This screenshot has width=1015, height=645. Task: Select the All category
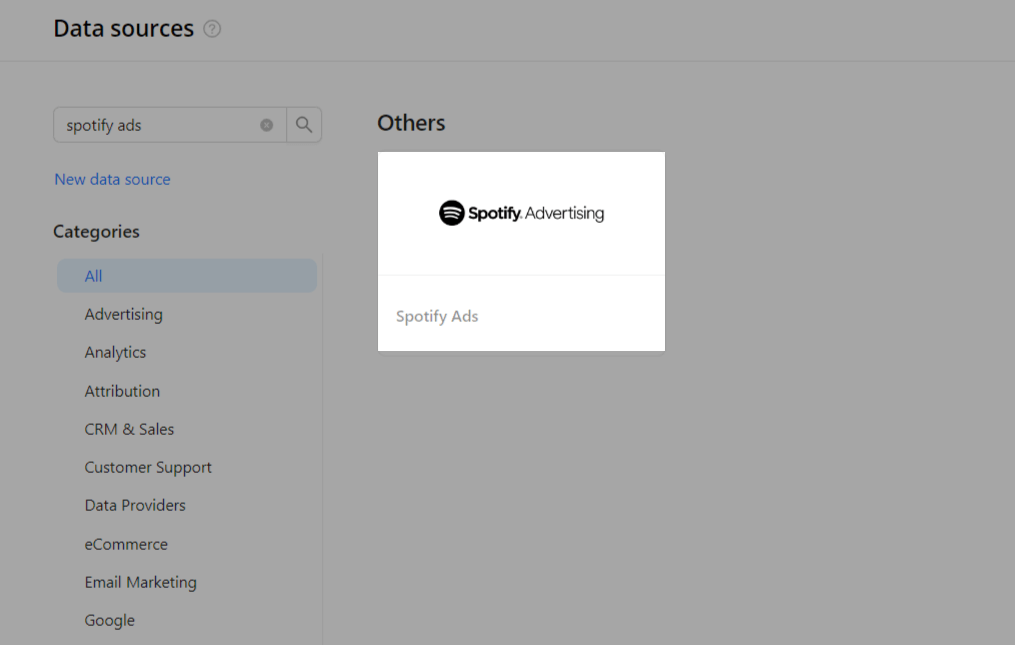click(187, 276)
